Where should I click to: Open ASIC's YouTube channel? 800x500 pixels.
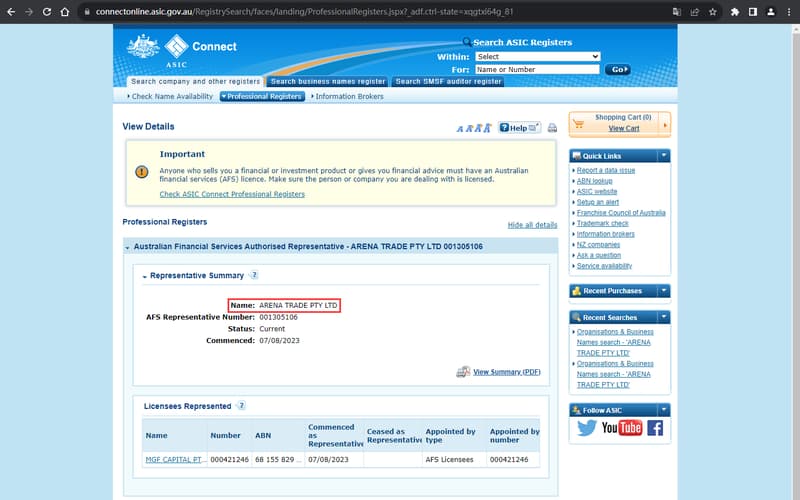click(x=621, y=428)
